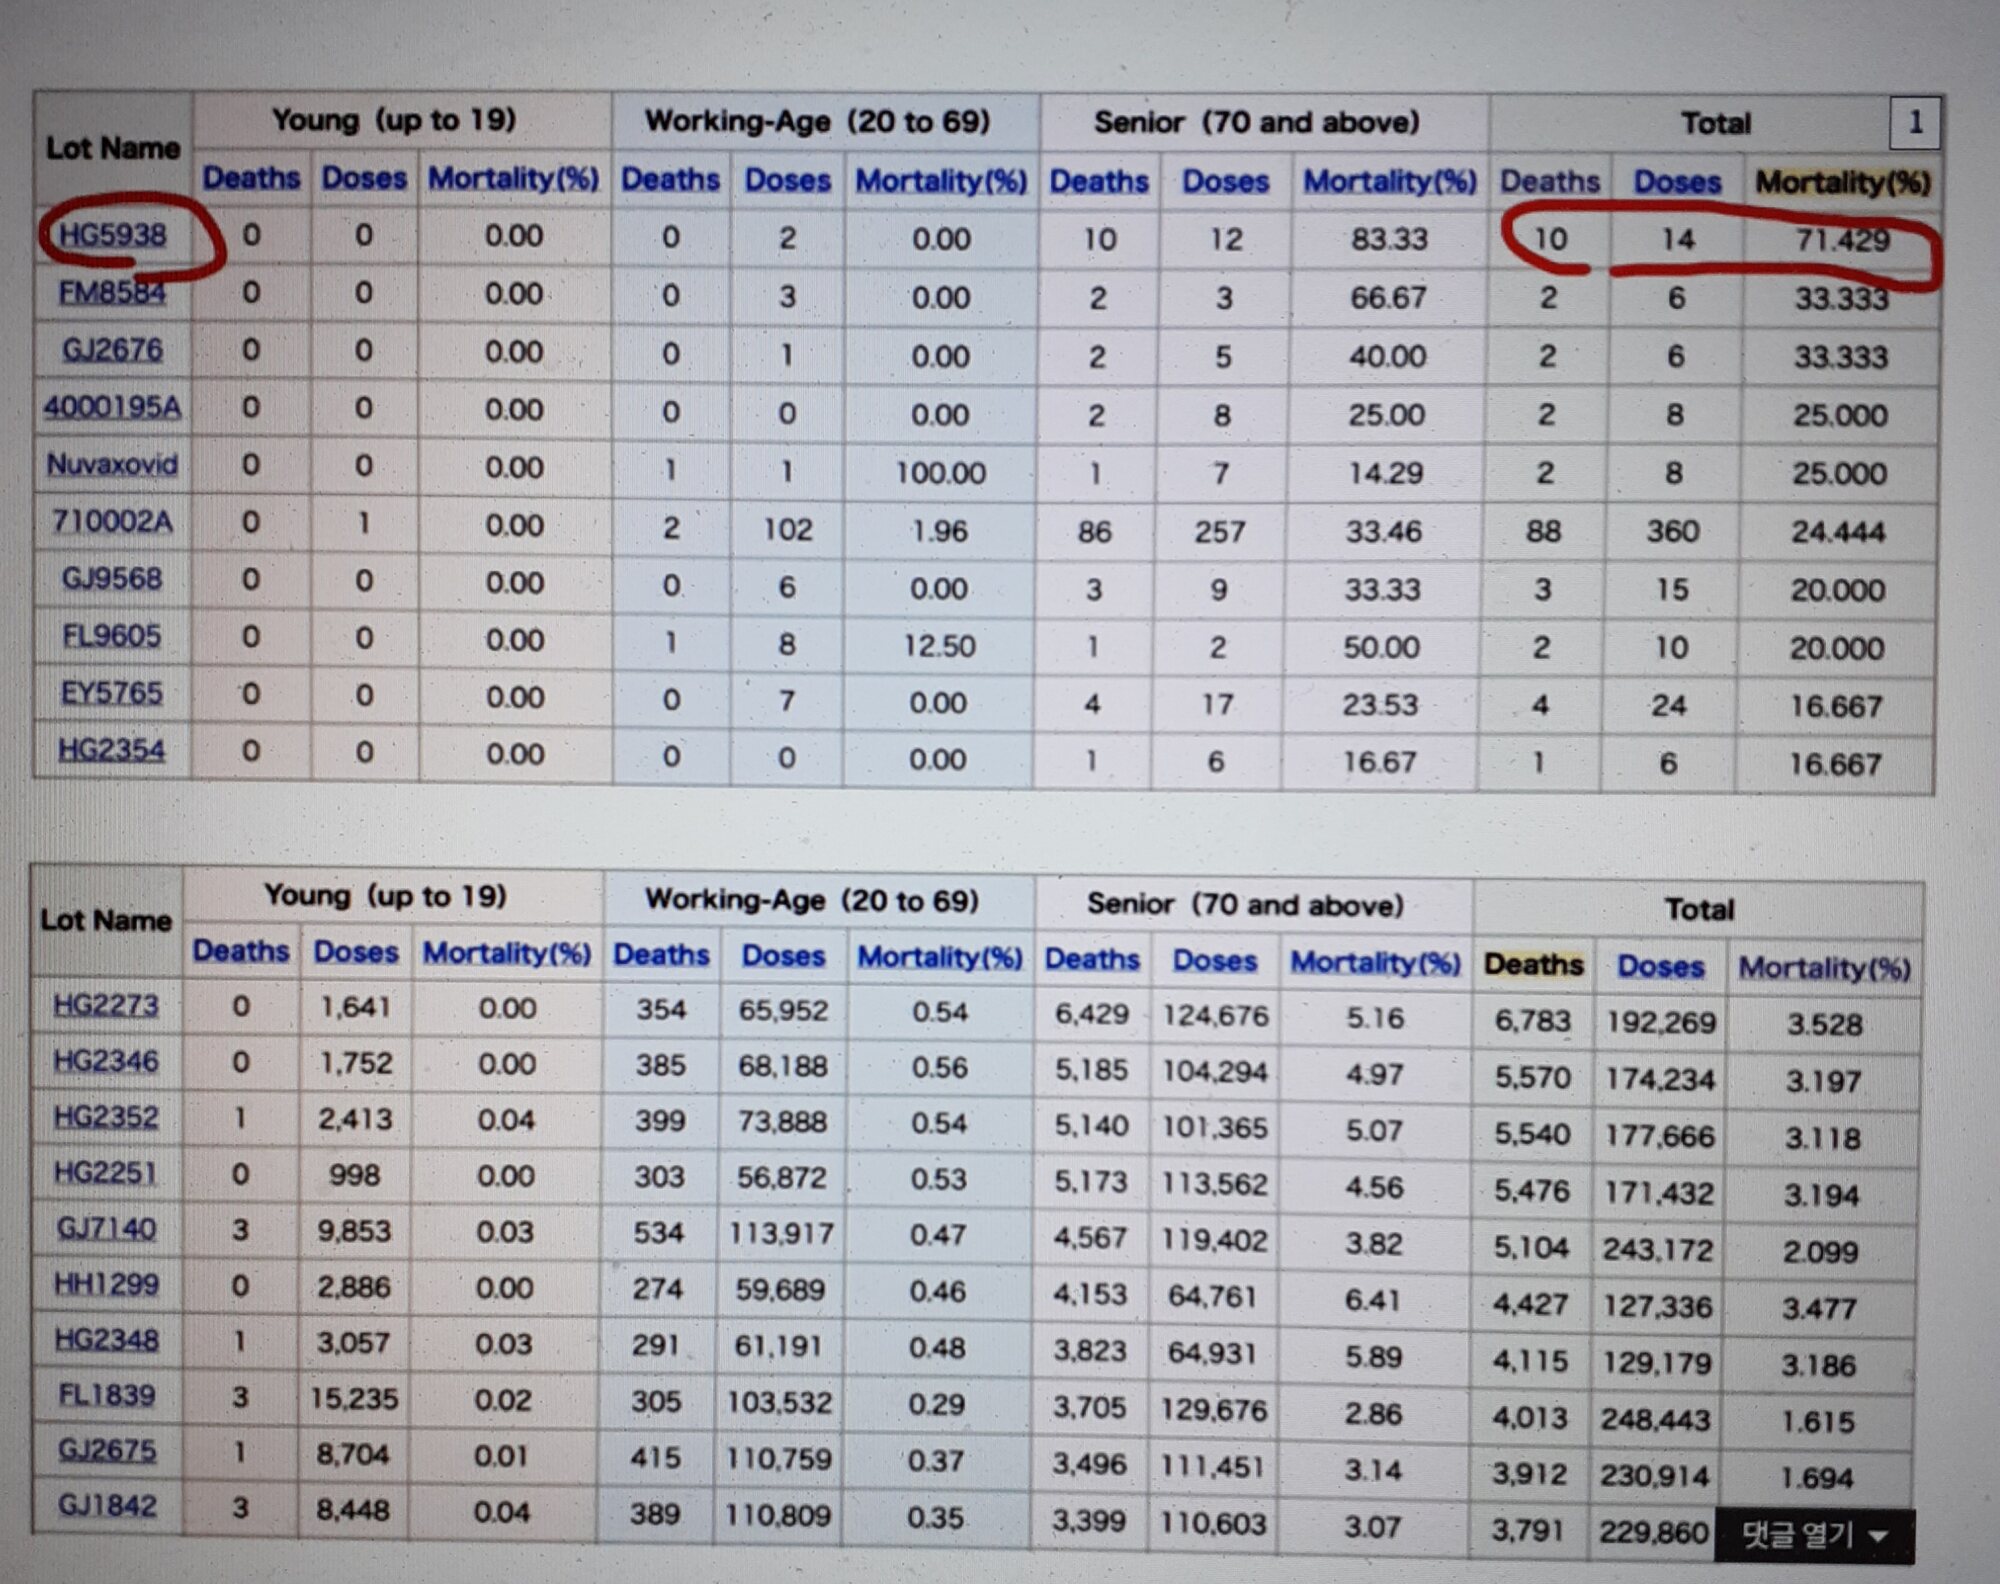Open the GJ1842 lot link

tap(106, 1506)
